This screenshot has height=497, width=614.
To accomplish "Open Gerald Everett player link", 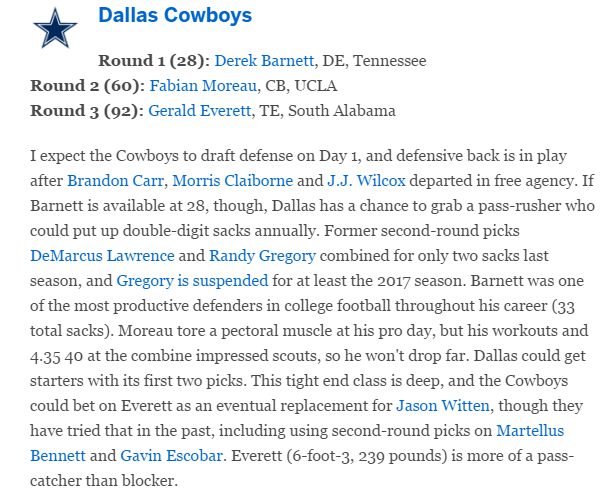I will point(199,111).
